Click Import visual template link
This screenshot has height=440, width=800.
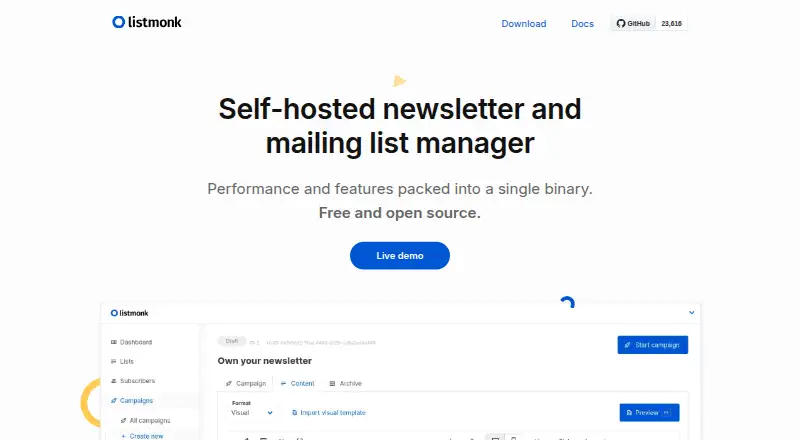click(329, 412)
